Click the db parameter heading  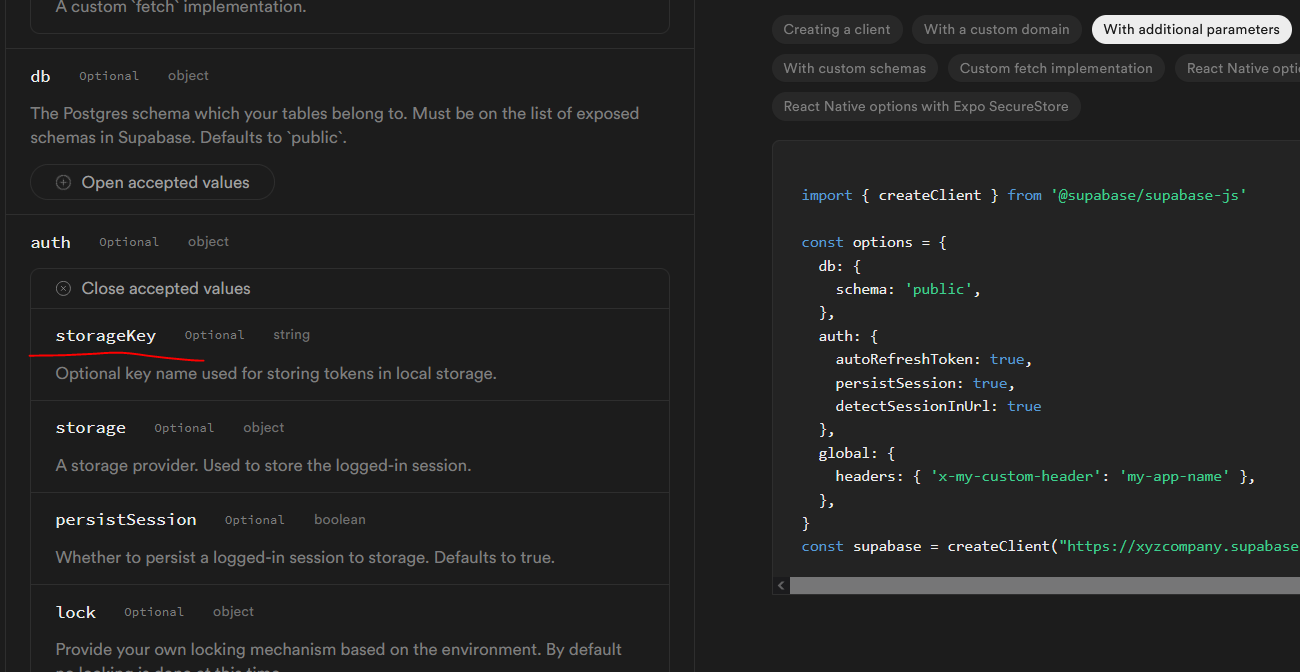tap(40, 76)
